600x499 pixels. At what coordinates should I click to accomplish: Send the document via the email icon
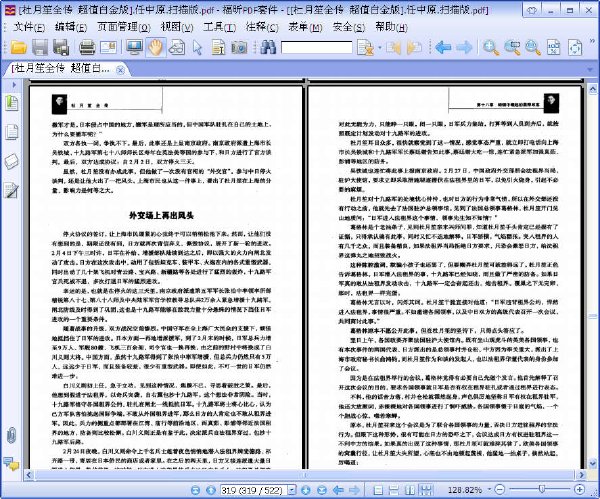coord(109,47)
